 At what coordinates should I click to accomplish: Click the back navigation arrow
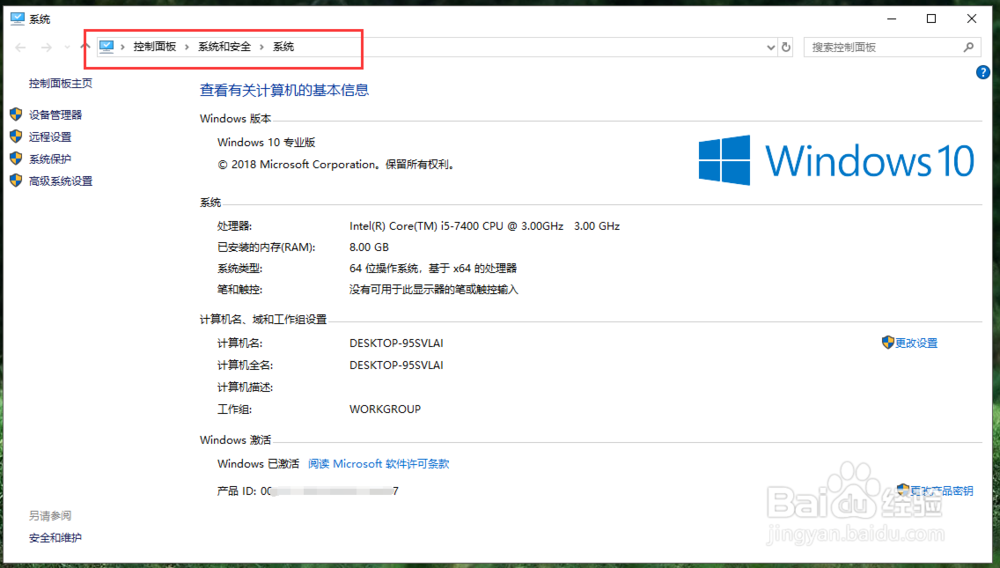[x=20, y=47]
